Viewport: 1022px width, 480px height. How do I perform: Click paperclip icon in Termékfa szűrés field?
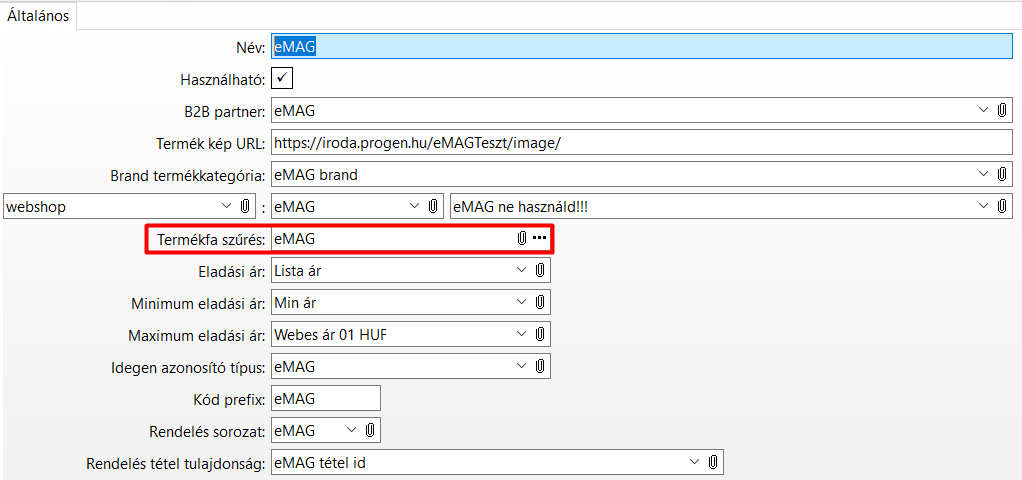(x=521, y=239)
